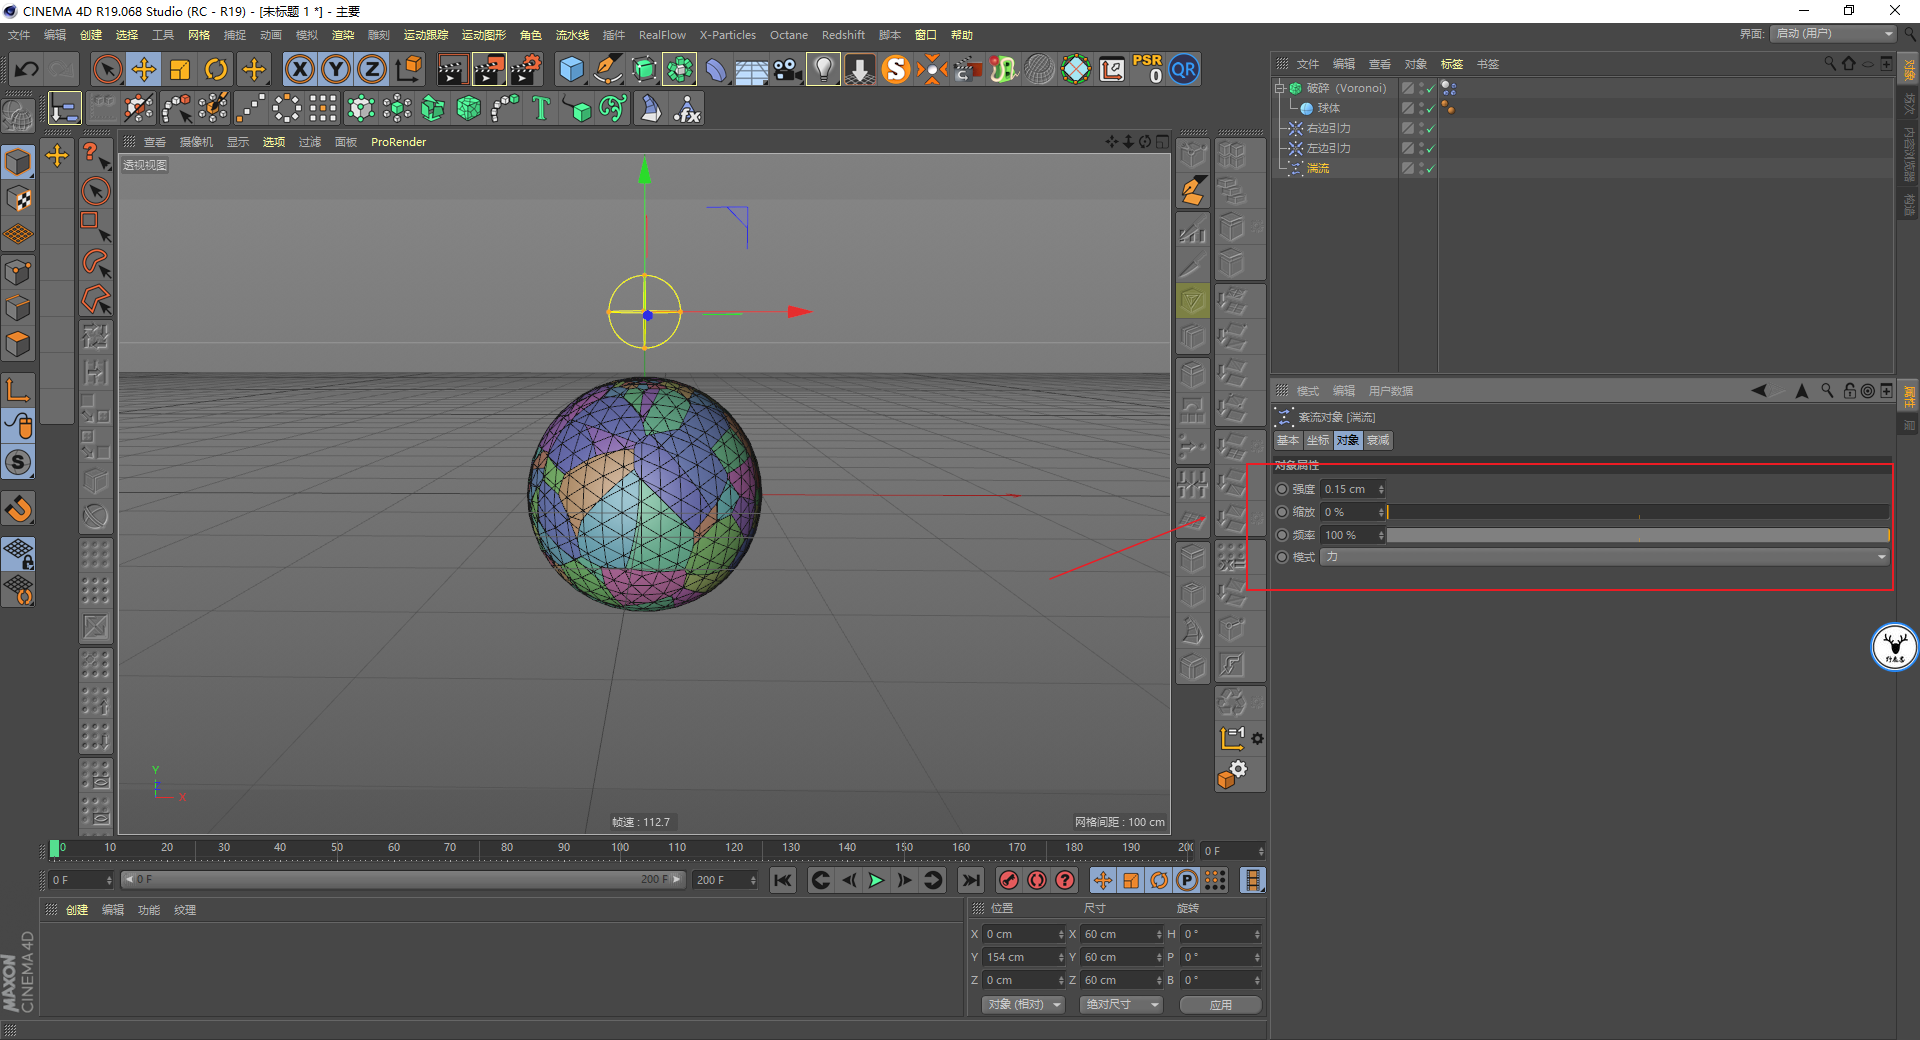The image size is (1920, 1040).
Task: Toggle enable checkmark for 球体
Action: coord(1431,108)
